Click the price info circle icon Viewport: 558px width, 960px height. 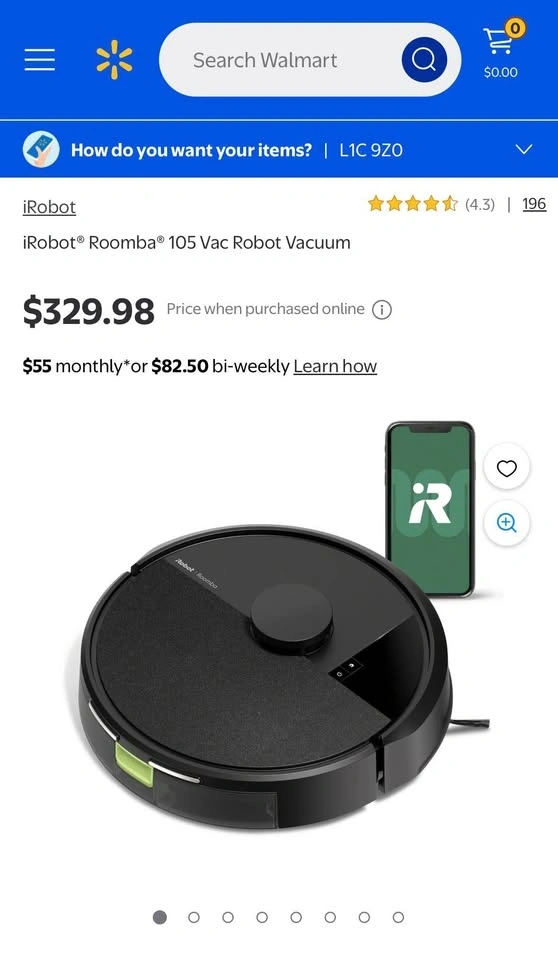point(382,310)
